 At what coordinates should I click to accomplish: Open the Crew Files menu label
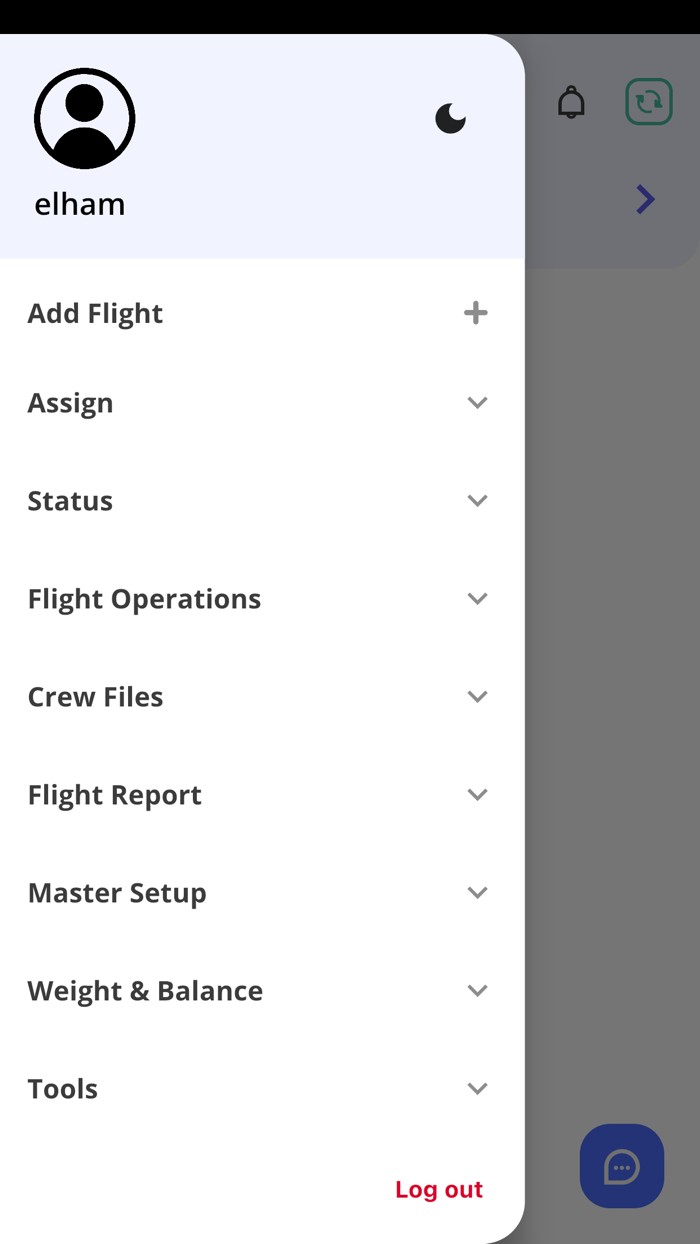(x=95, y=697)
